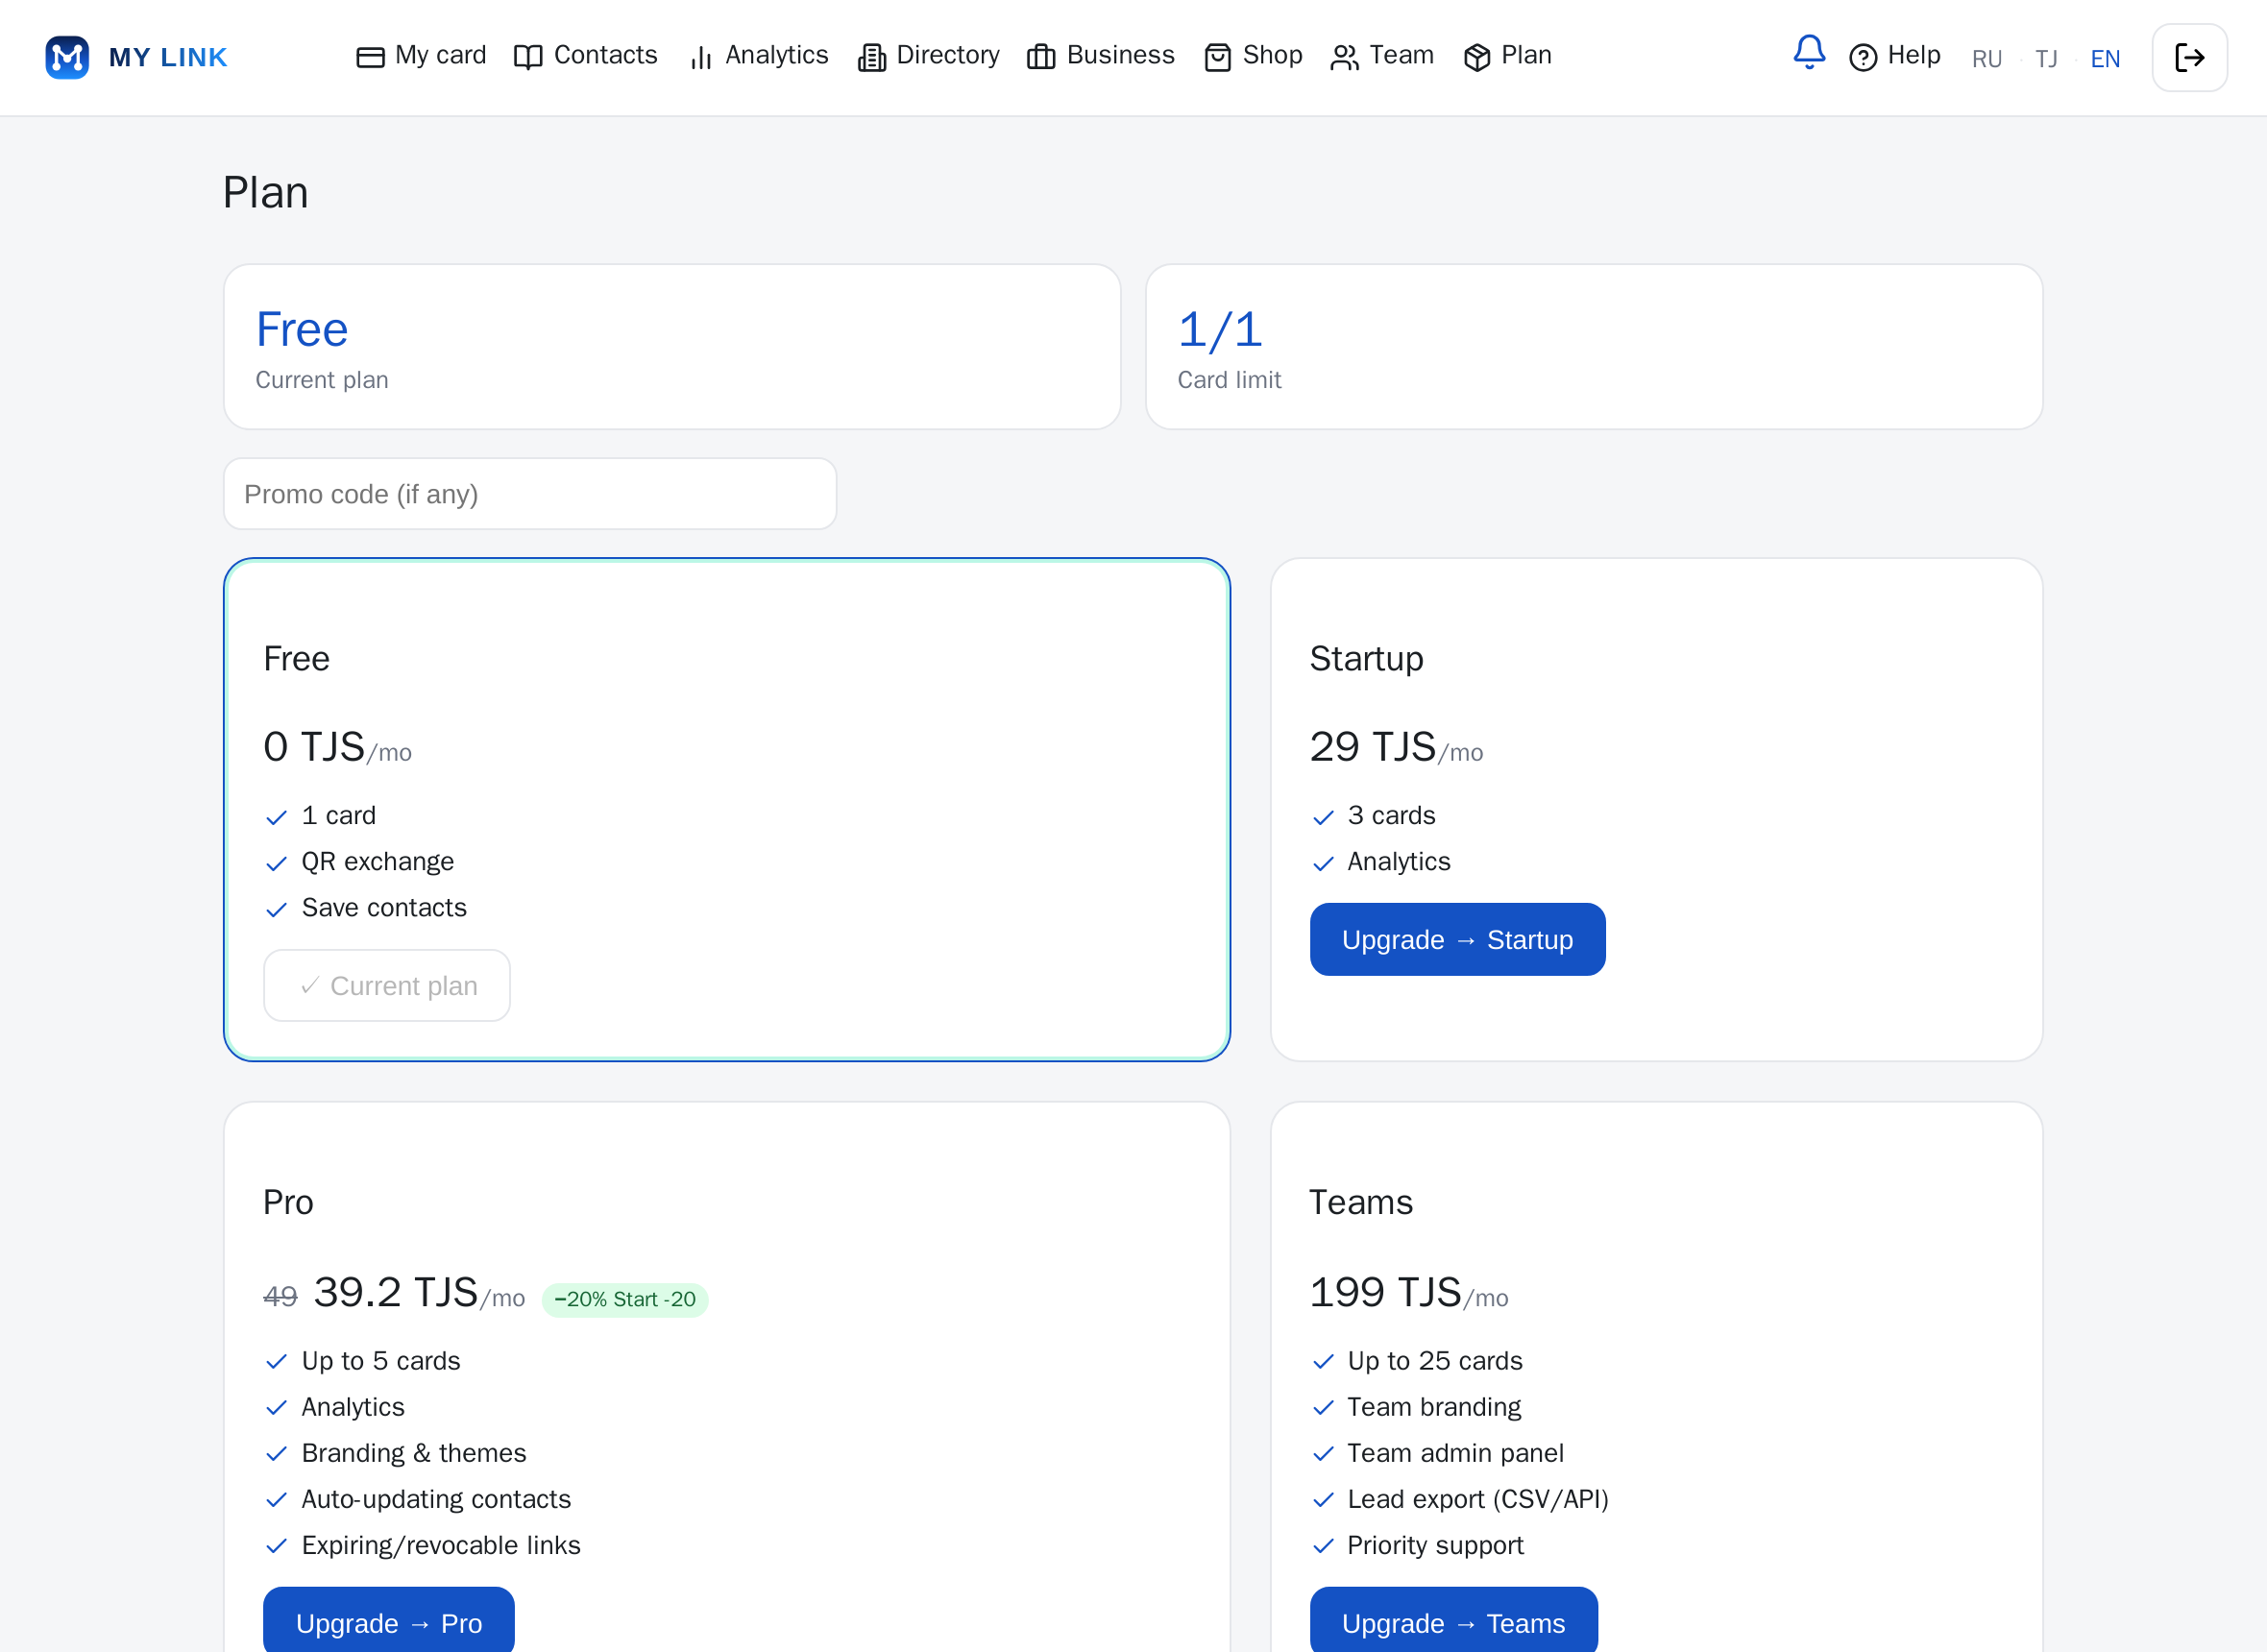Image resolution: width=2267 pixels, height=1652 pixels.
Task: Click the Help question mark icon
Action: click(x=1862, y=58)
